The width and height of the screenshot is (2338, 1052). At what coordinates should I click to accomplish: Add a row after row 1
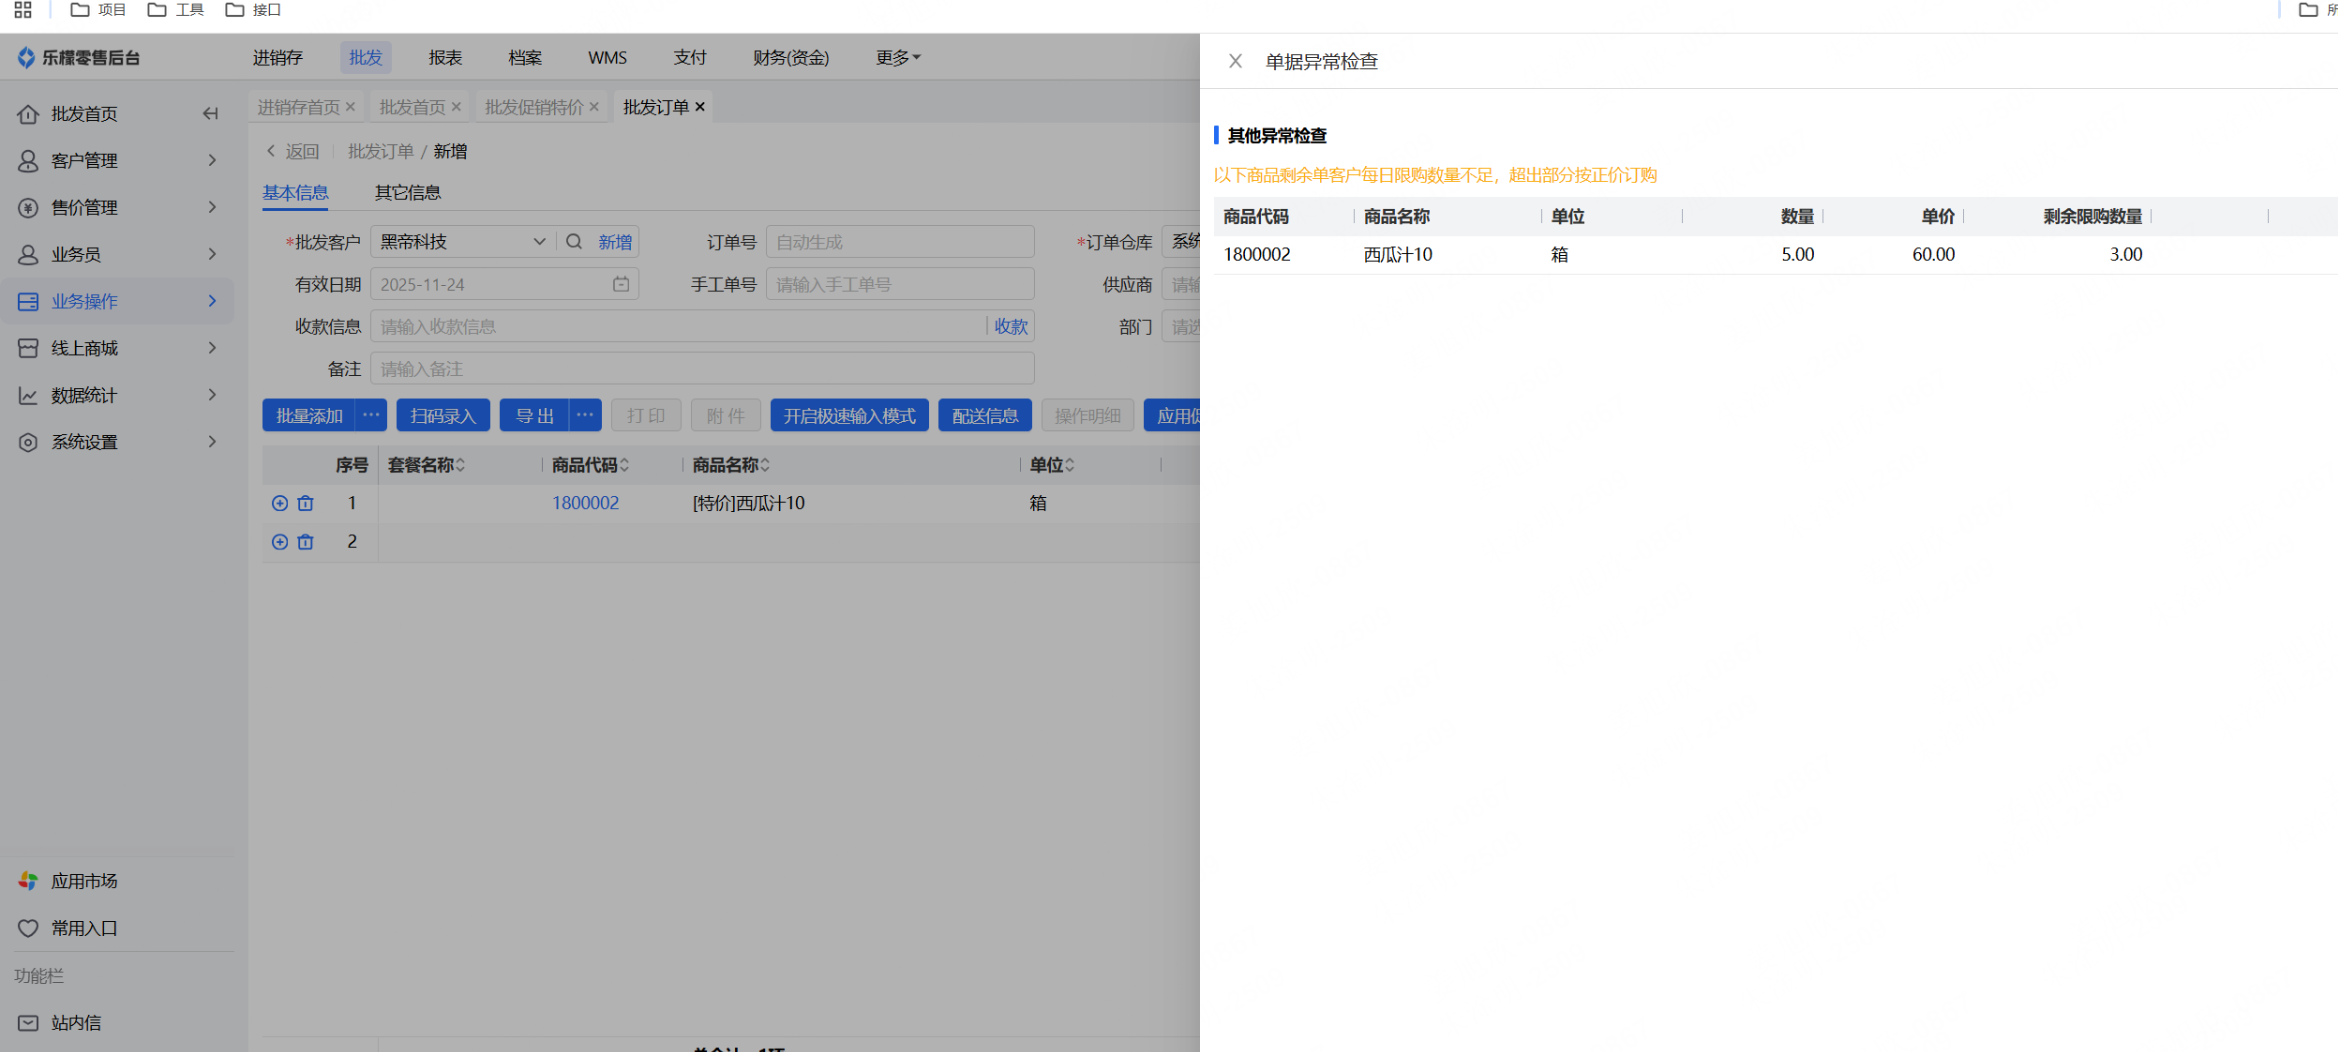click(x=280, y=503)
